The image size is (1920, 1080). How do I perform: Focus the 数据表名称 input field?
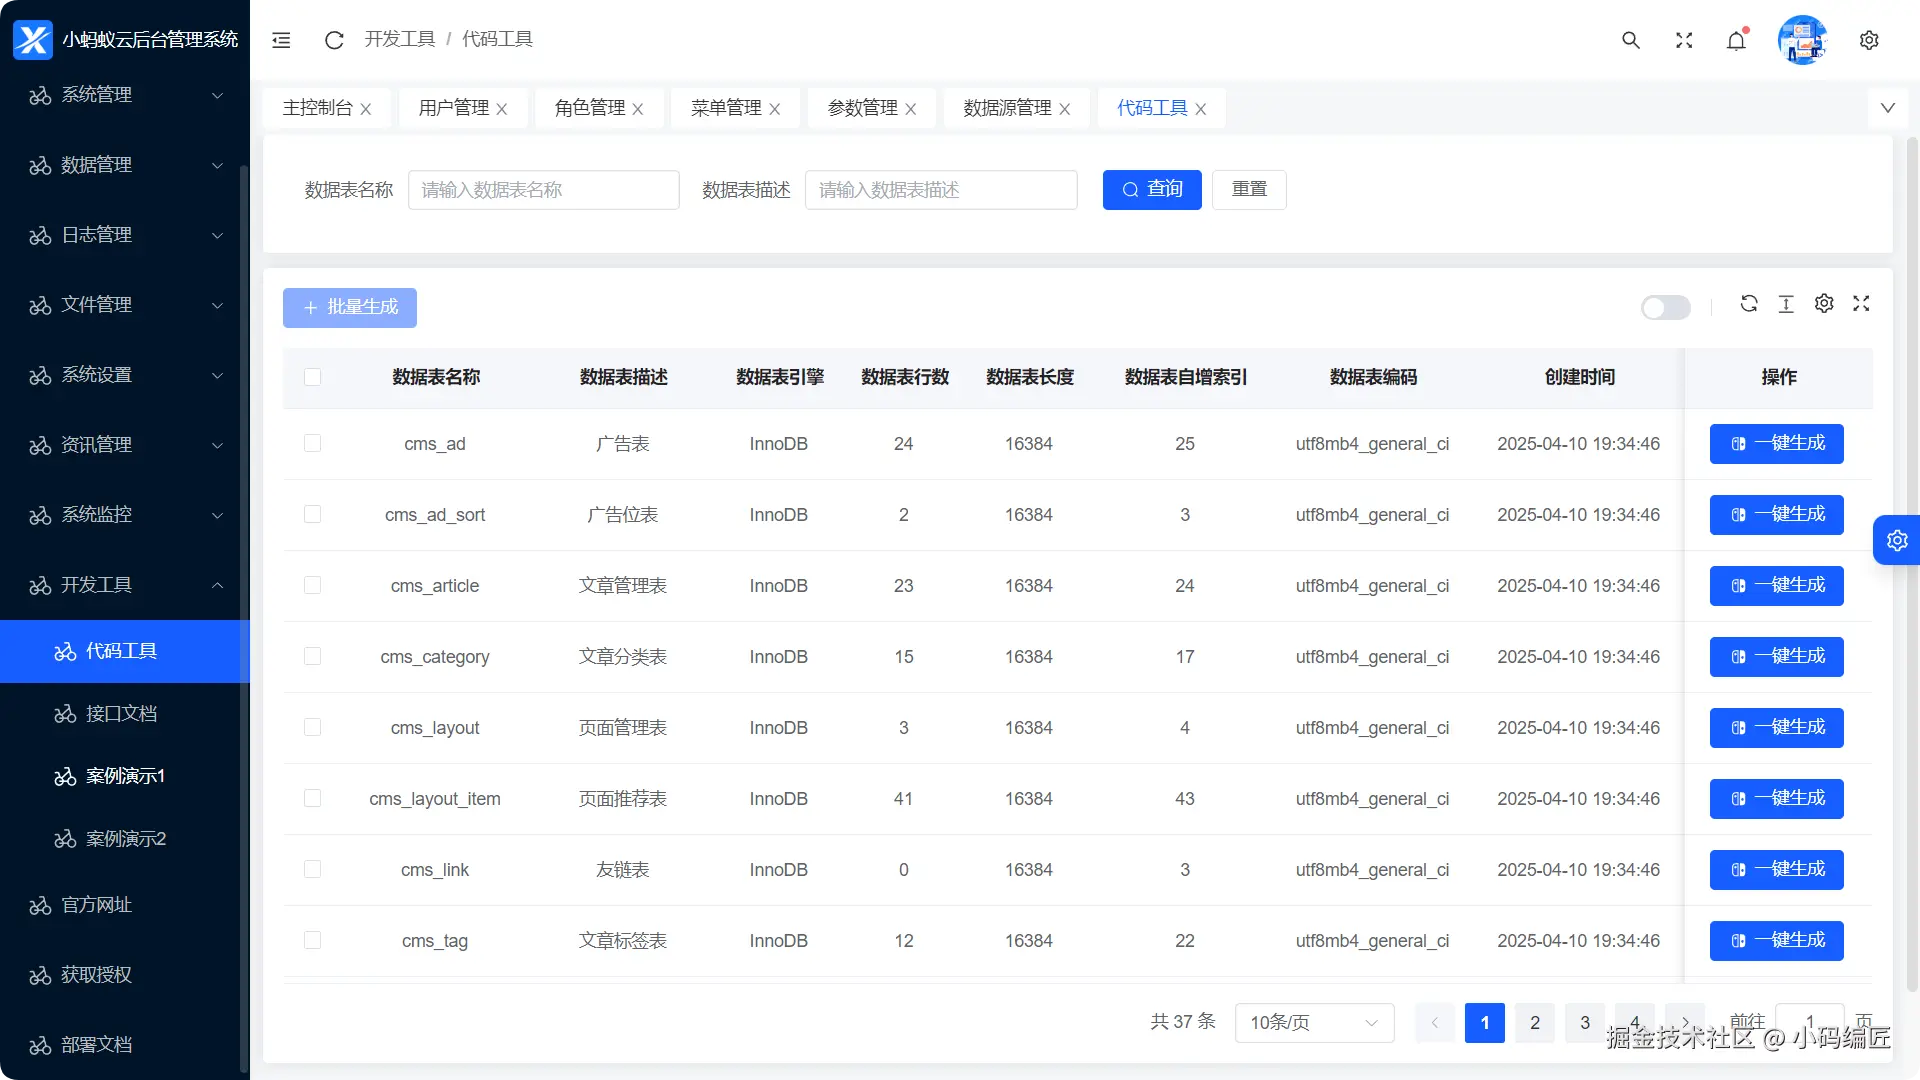[543, 190]
